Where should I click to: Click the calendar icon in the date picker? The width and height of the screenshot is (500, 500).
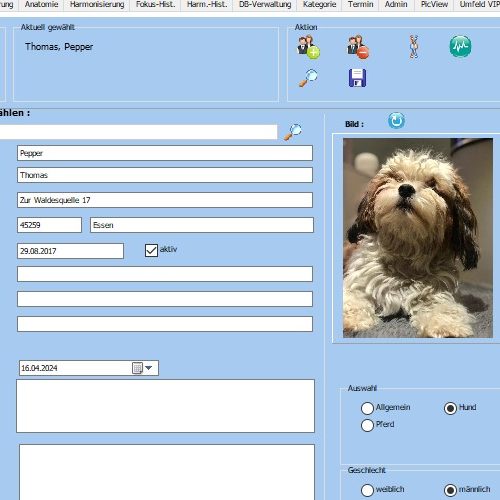[137, 368]
